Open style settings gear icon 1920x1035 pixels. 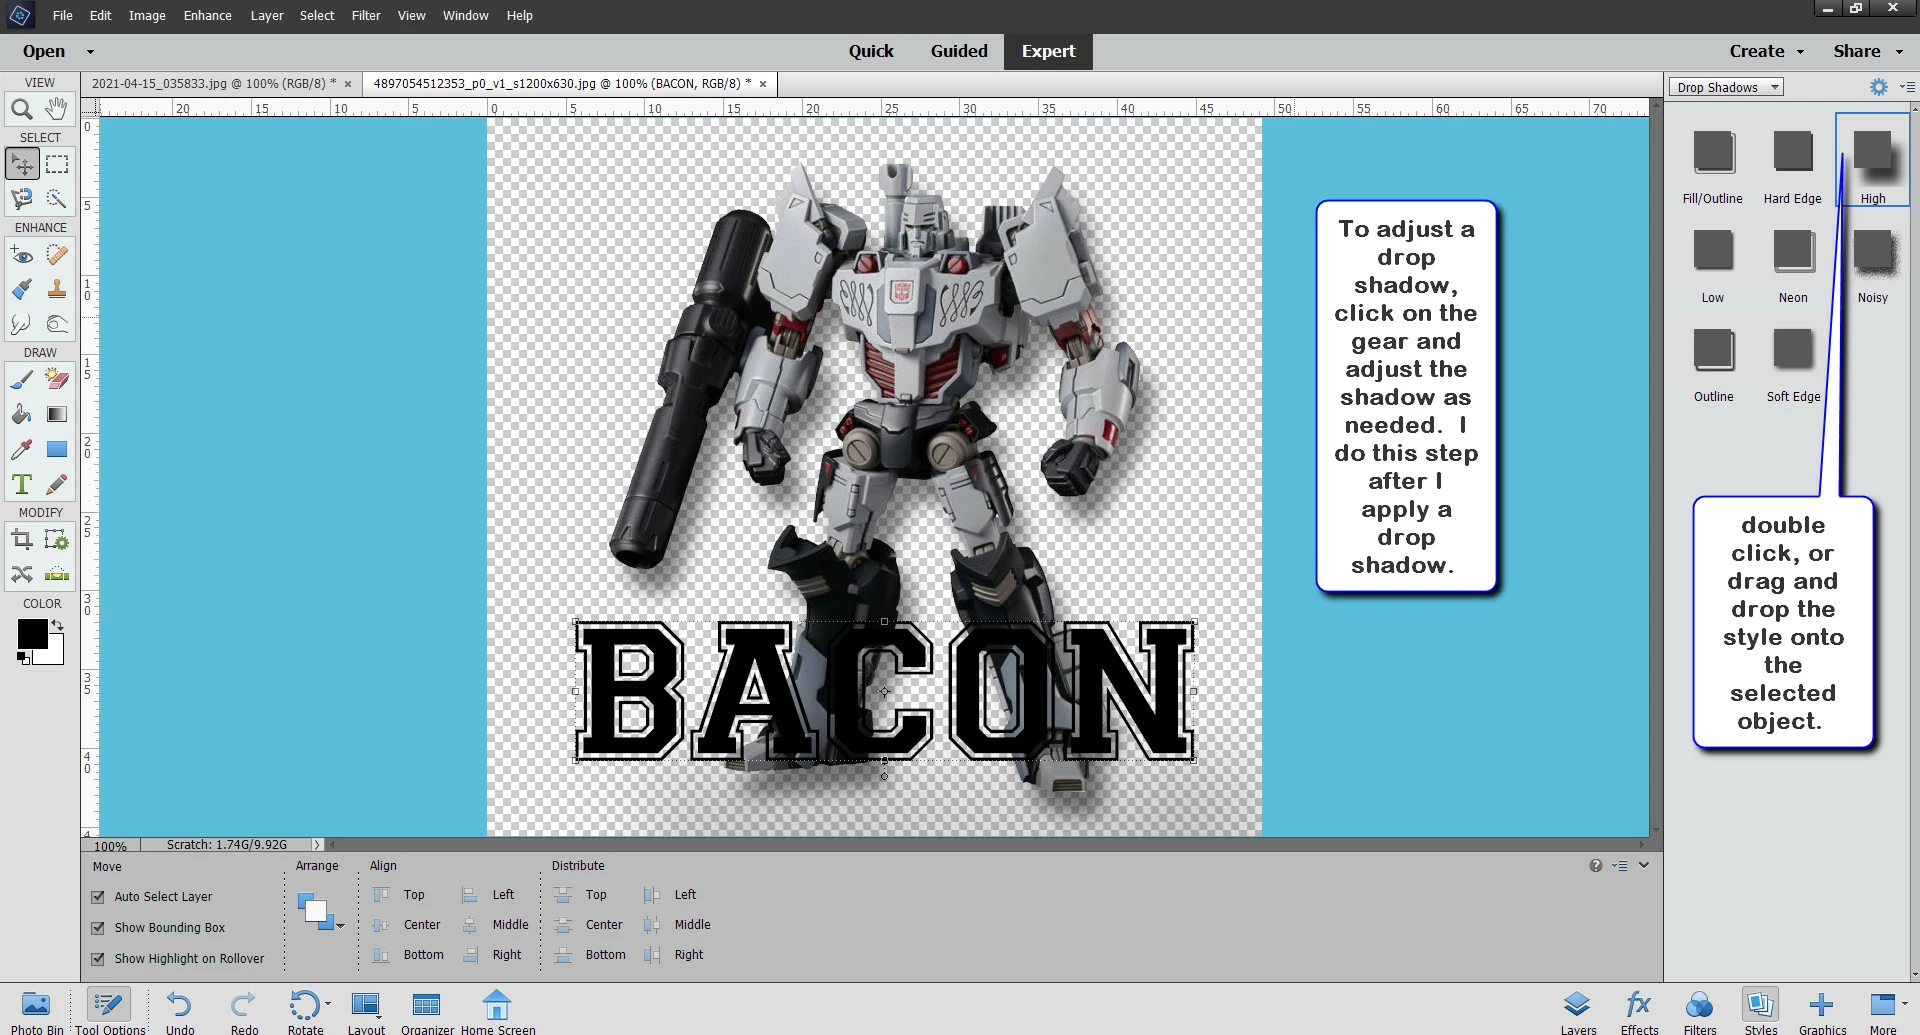(x=1878, y=87)
